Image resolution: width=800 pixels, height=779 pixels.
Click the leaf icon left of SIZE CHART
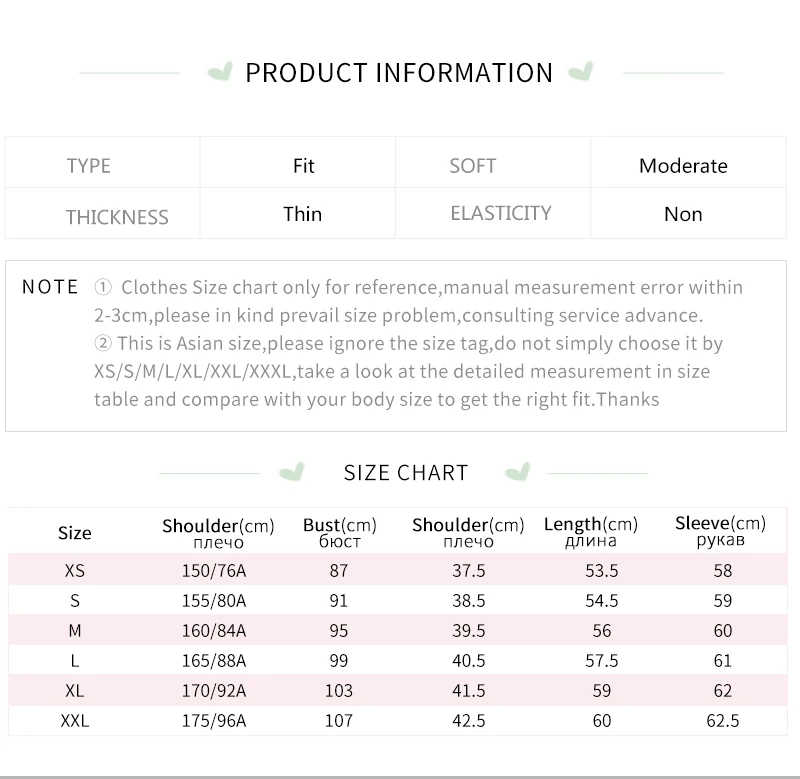pyautogui.click(x=291, y=472)
